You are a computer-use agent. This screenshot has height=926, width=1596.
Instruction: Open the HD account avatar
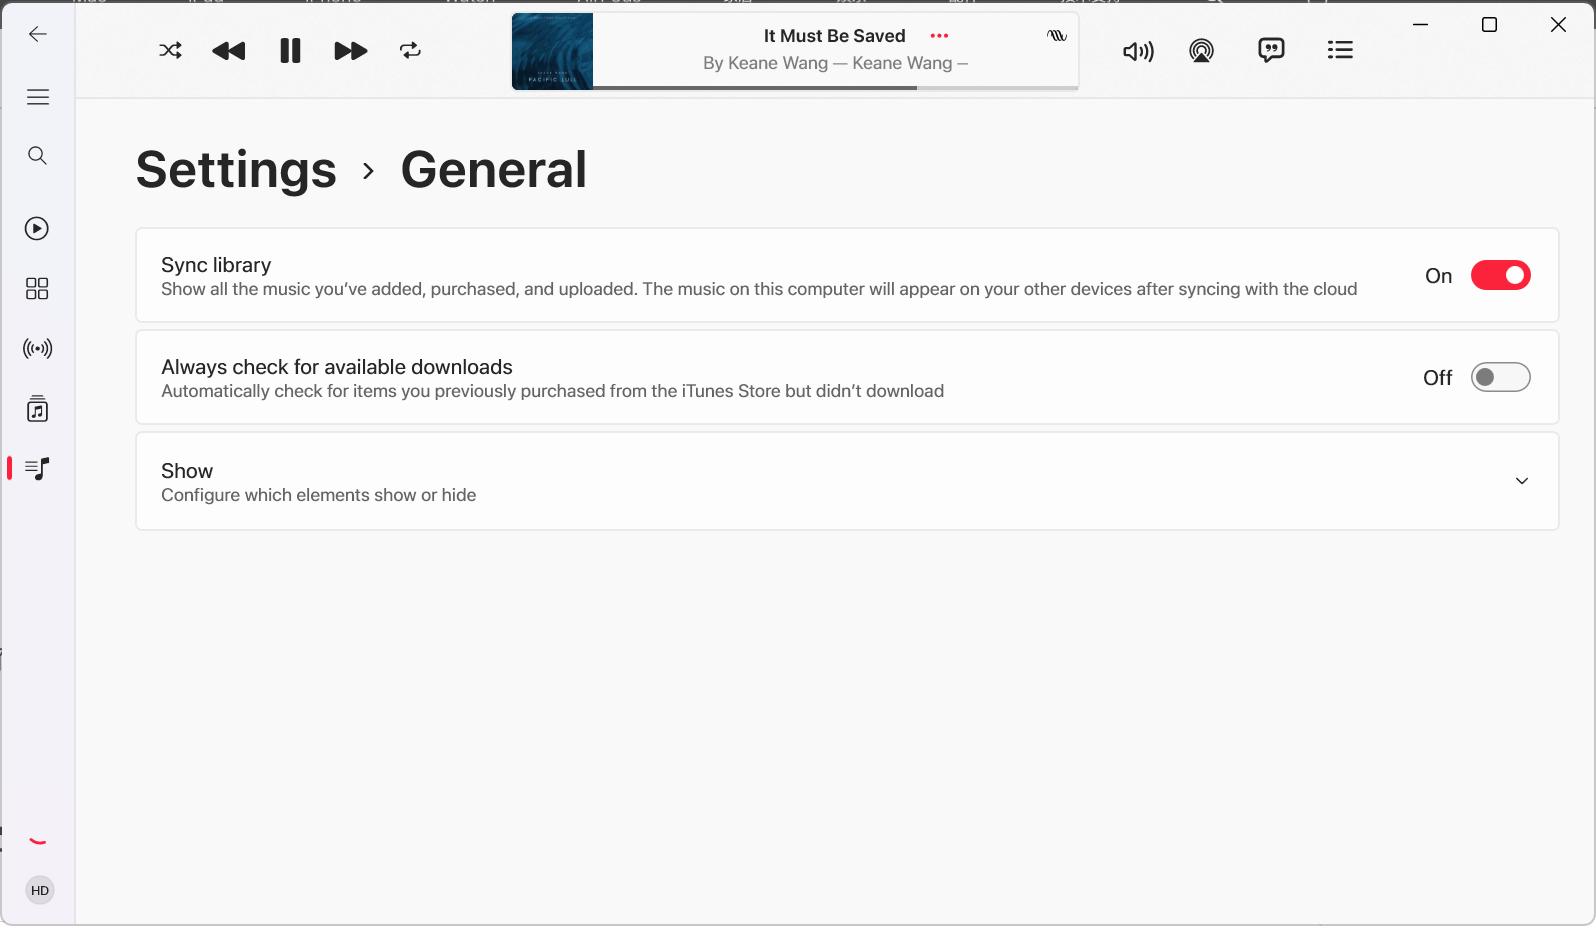tap(40, 890)
